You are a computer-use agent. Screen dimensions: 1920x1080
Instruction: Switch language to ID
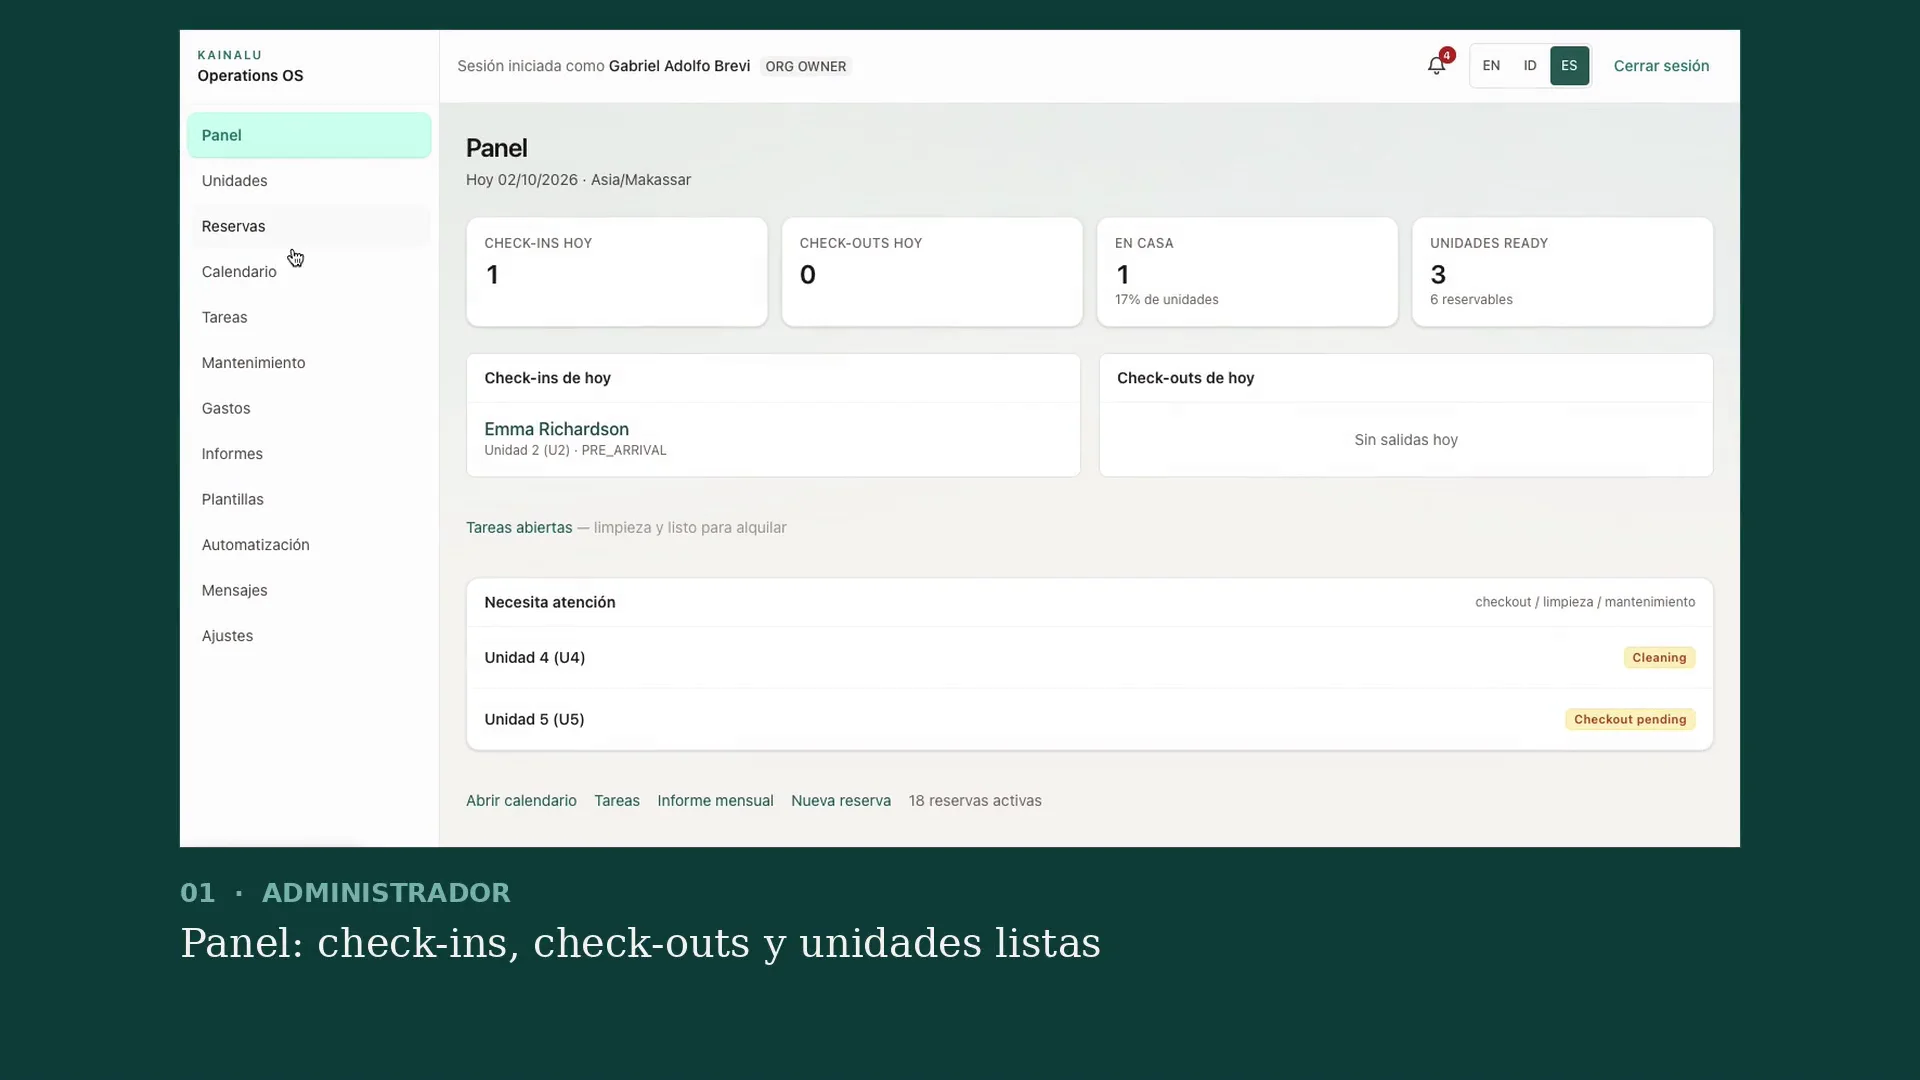point(1530,66)
